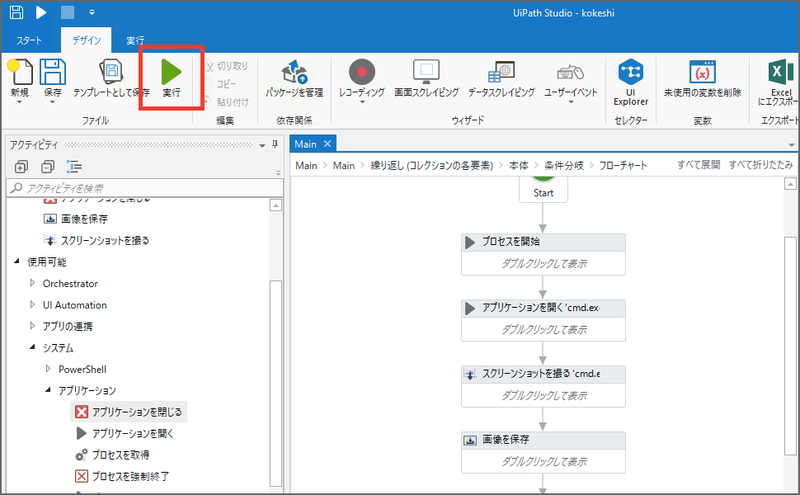Click the 繰り返し (コレクションの各要素) breadcrumb
Image resolution: width=800 pixels, height=495 pixels.
[x=432, y=165]
